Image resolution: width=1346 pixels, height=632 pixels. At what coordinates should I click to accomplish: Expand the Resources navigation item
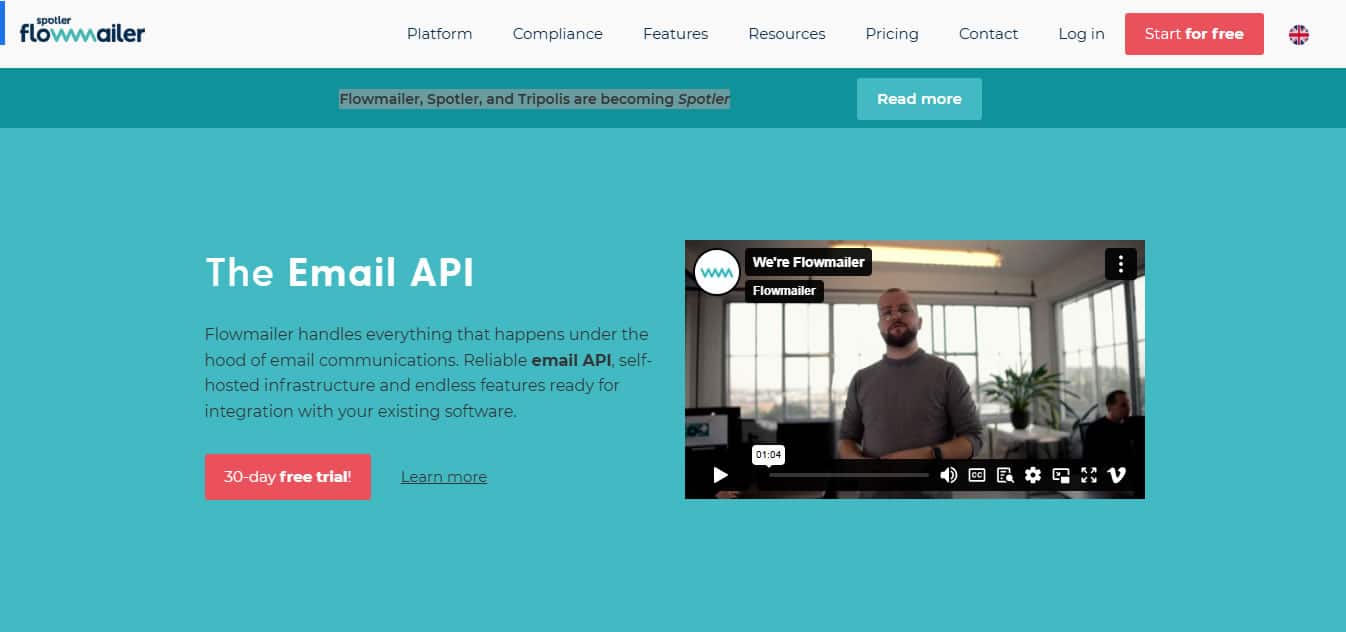pos(786,34)
